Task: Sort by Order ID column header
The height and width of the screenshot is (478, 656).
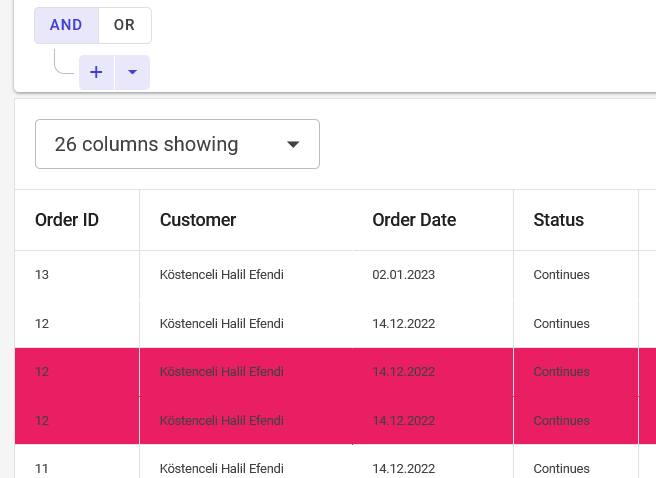Action: tap(77, 220)
